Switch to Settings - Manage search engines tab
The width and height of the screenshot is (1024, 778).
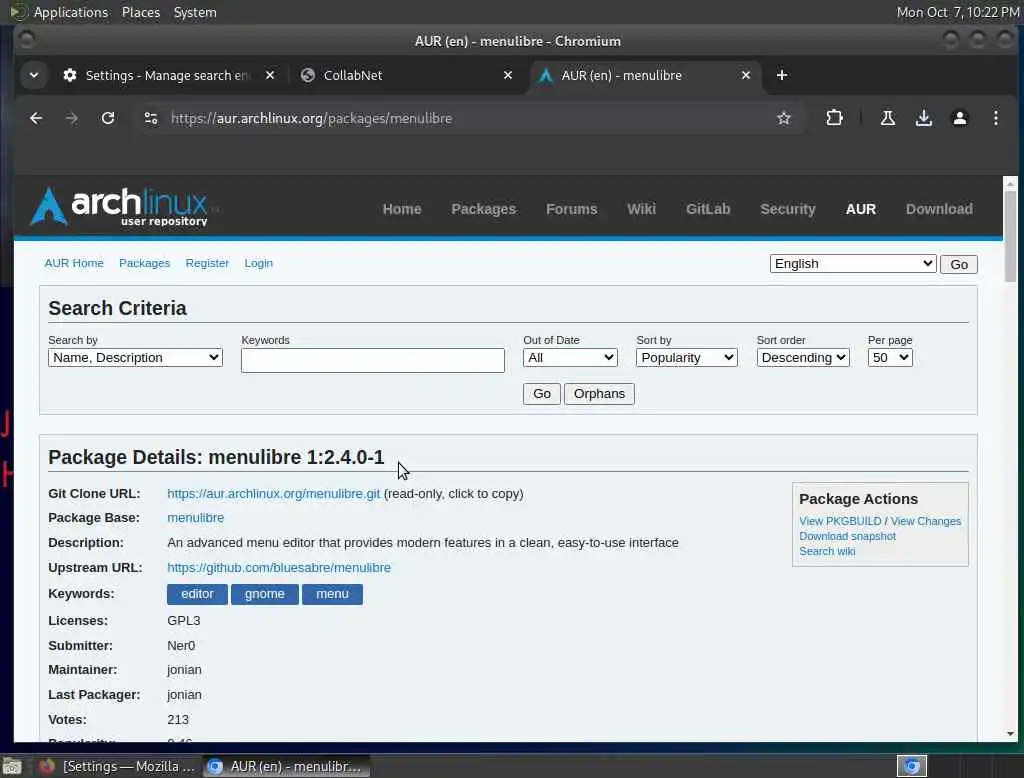(x=167, y=75)
